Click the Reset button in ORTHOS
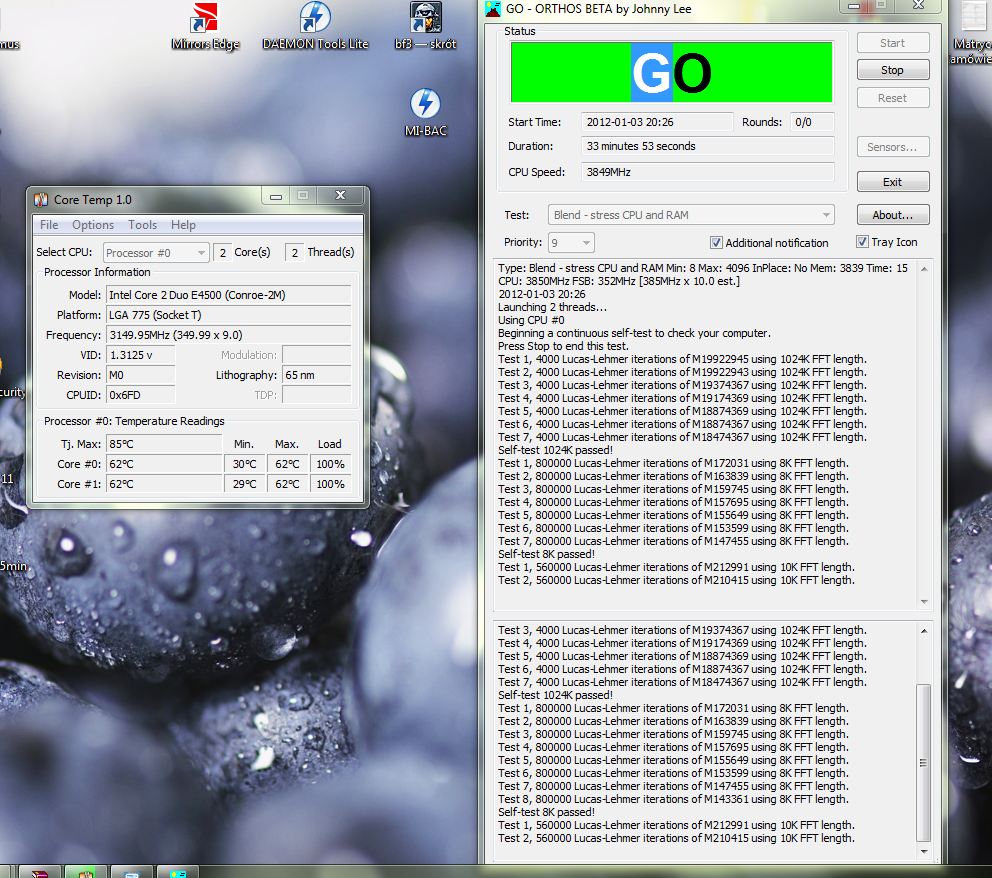This screenshot has width=992, height=878. (893, 98)
